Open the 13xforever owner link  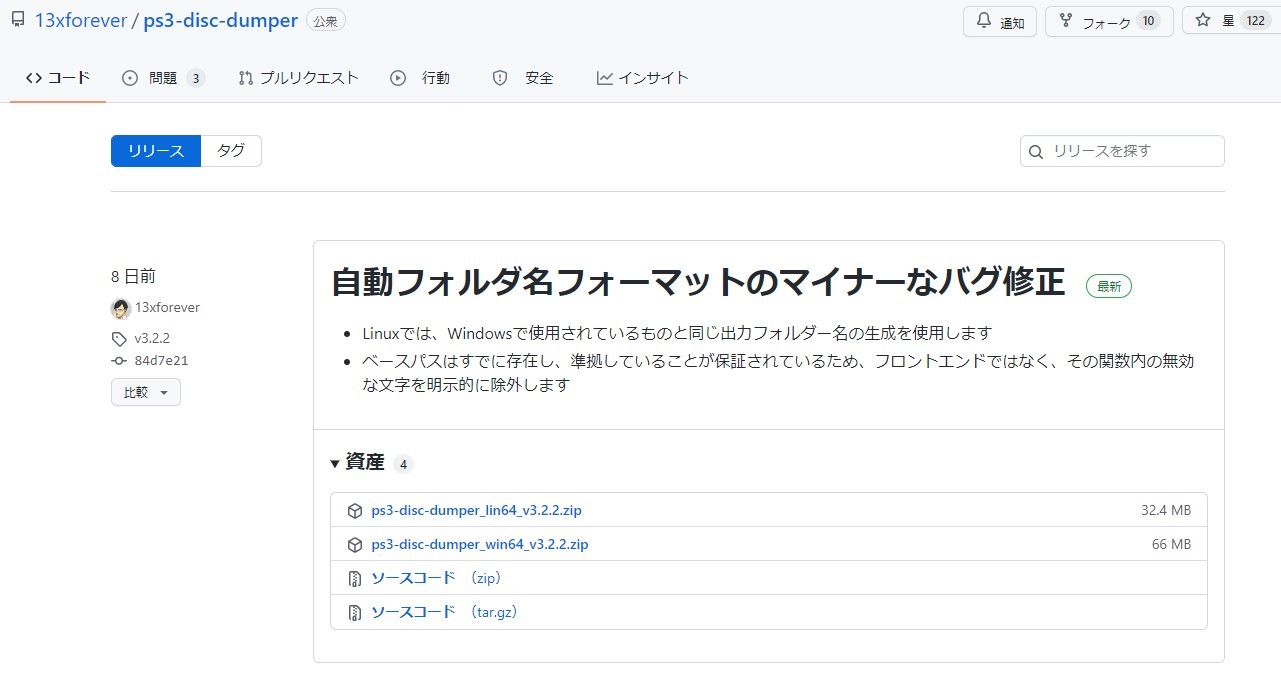[x=80, y=21]
